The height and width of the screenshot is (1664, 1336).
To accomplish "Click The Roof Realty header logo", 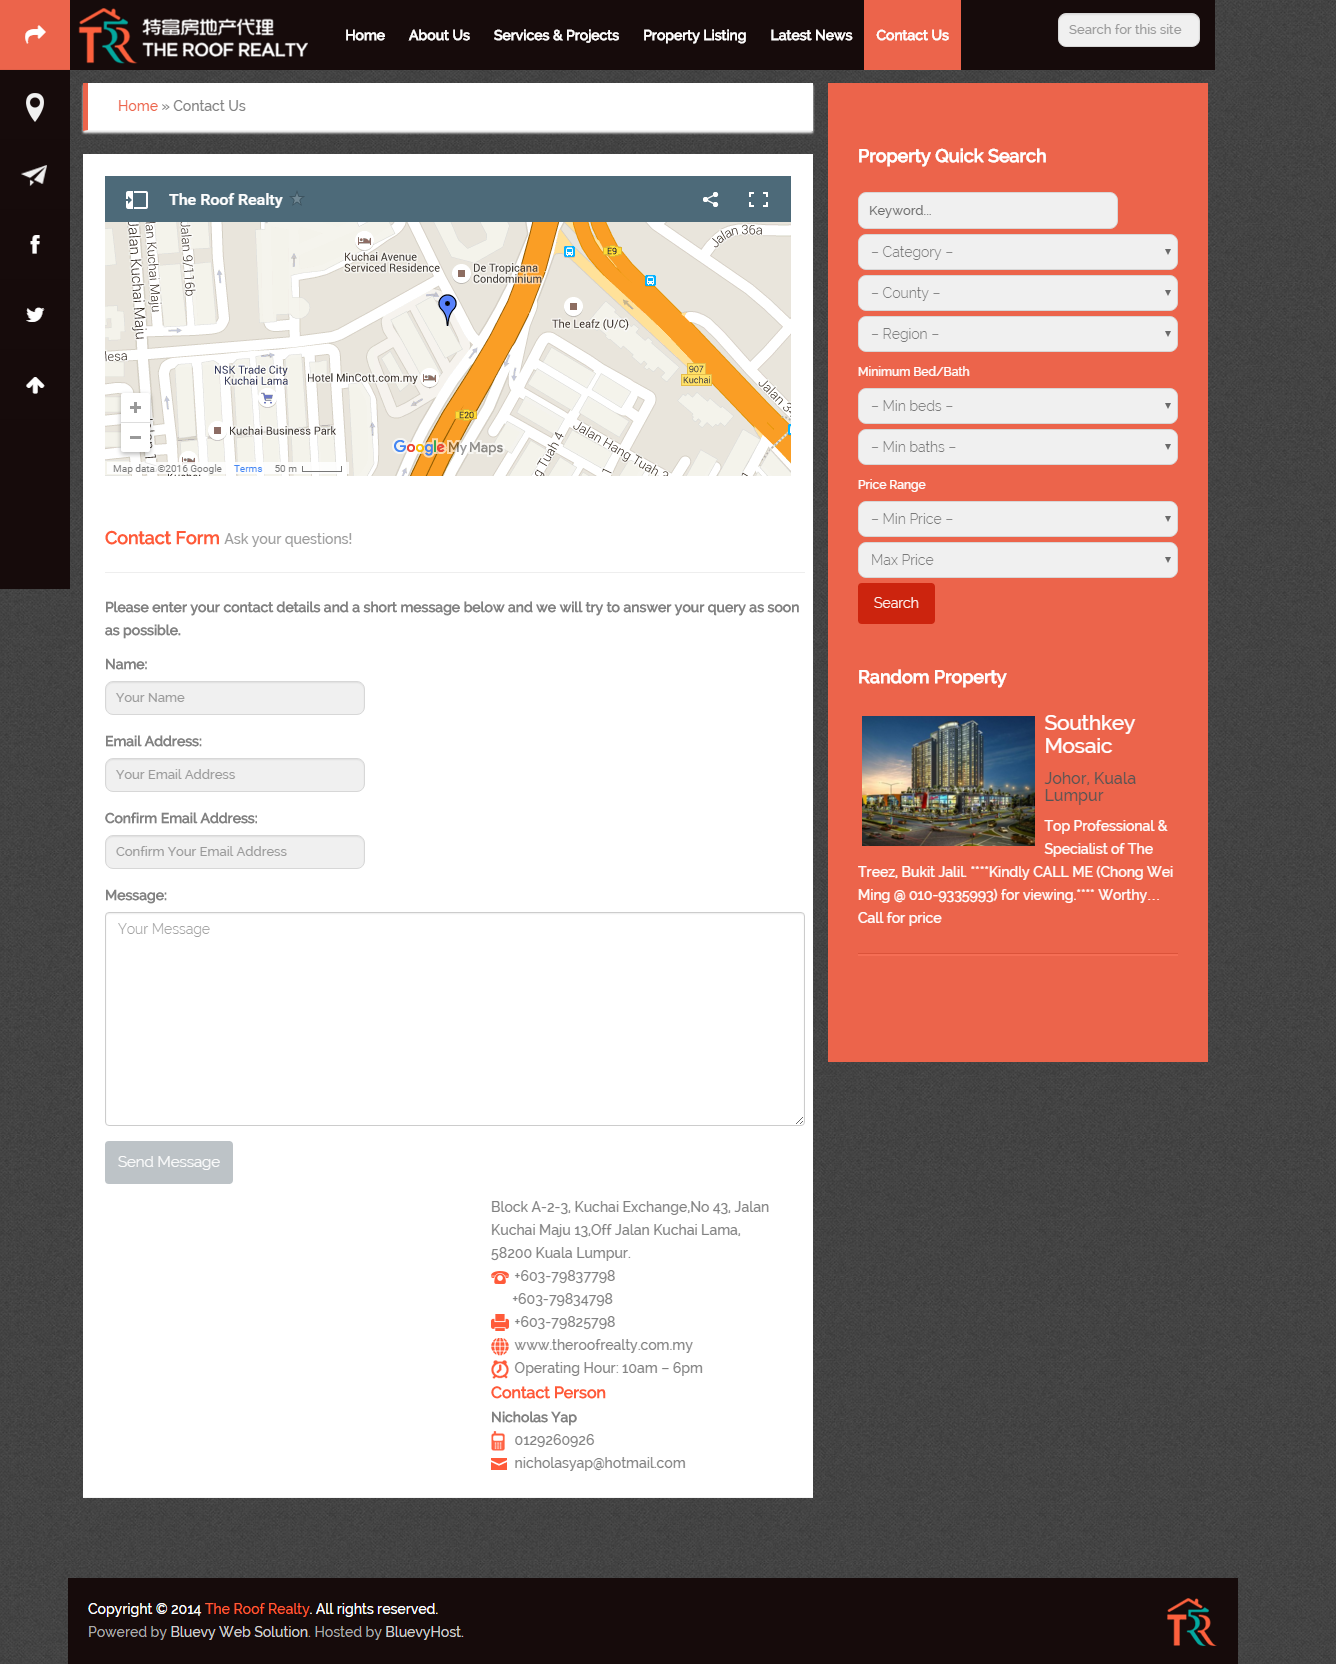I will click(x=193, y=36).
